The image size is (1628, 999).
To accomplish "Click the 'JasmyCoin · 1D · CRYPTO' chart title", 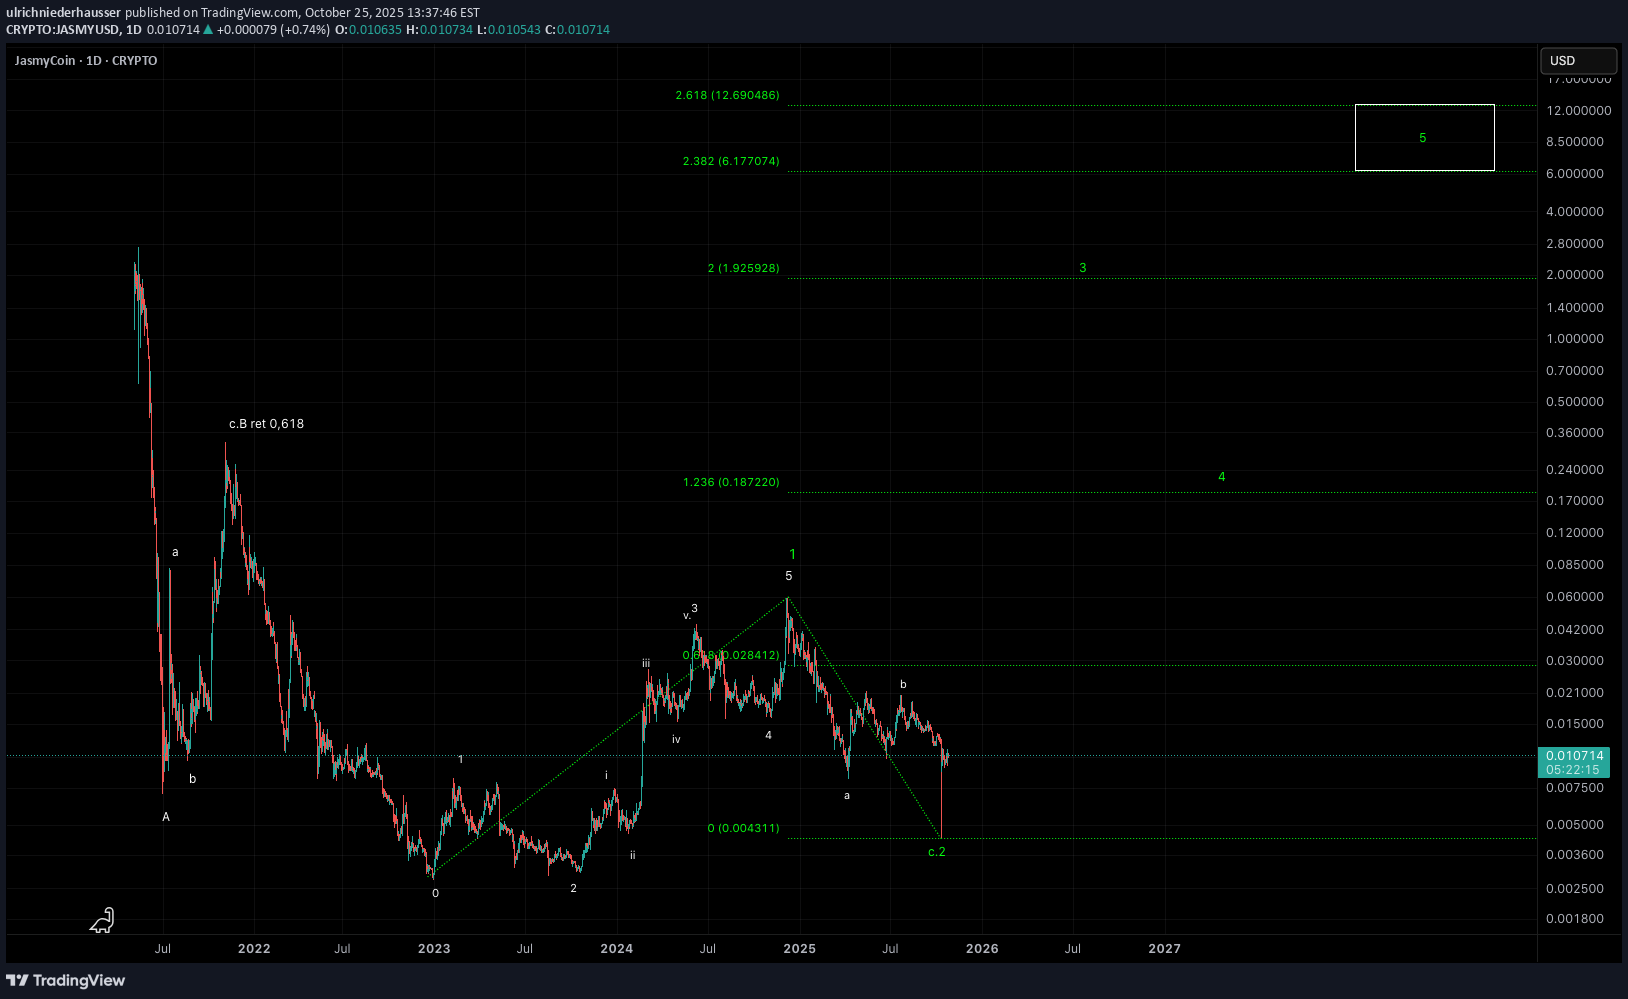I will (x=86, y=61).
